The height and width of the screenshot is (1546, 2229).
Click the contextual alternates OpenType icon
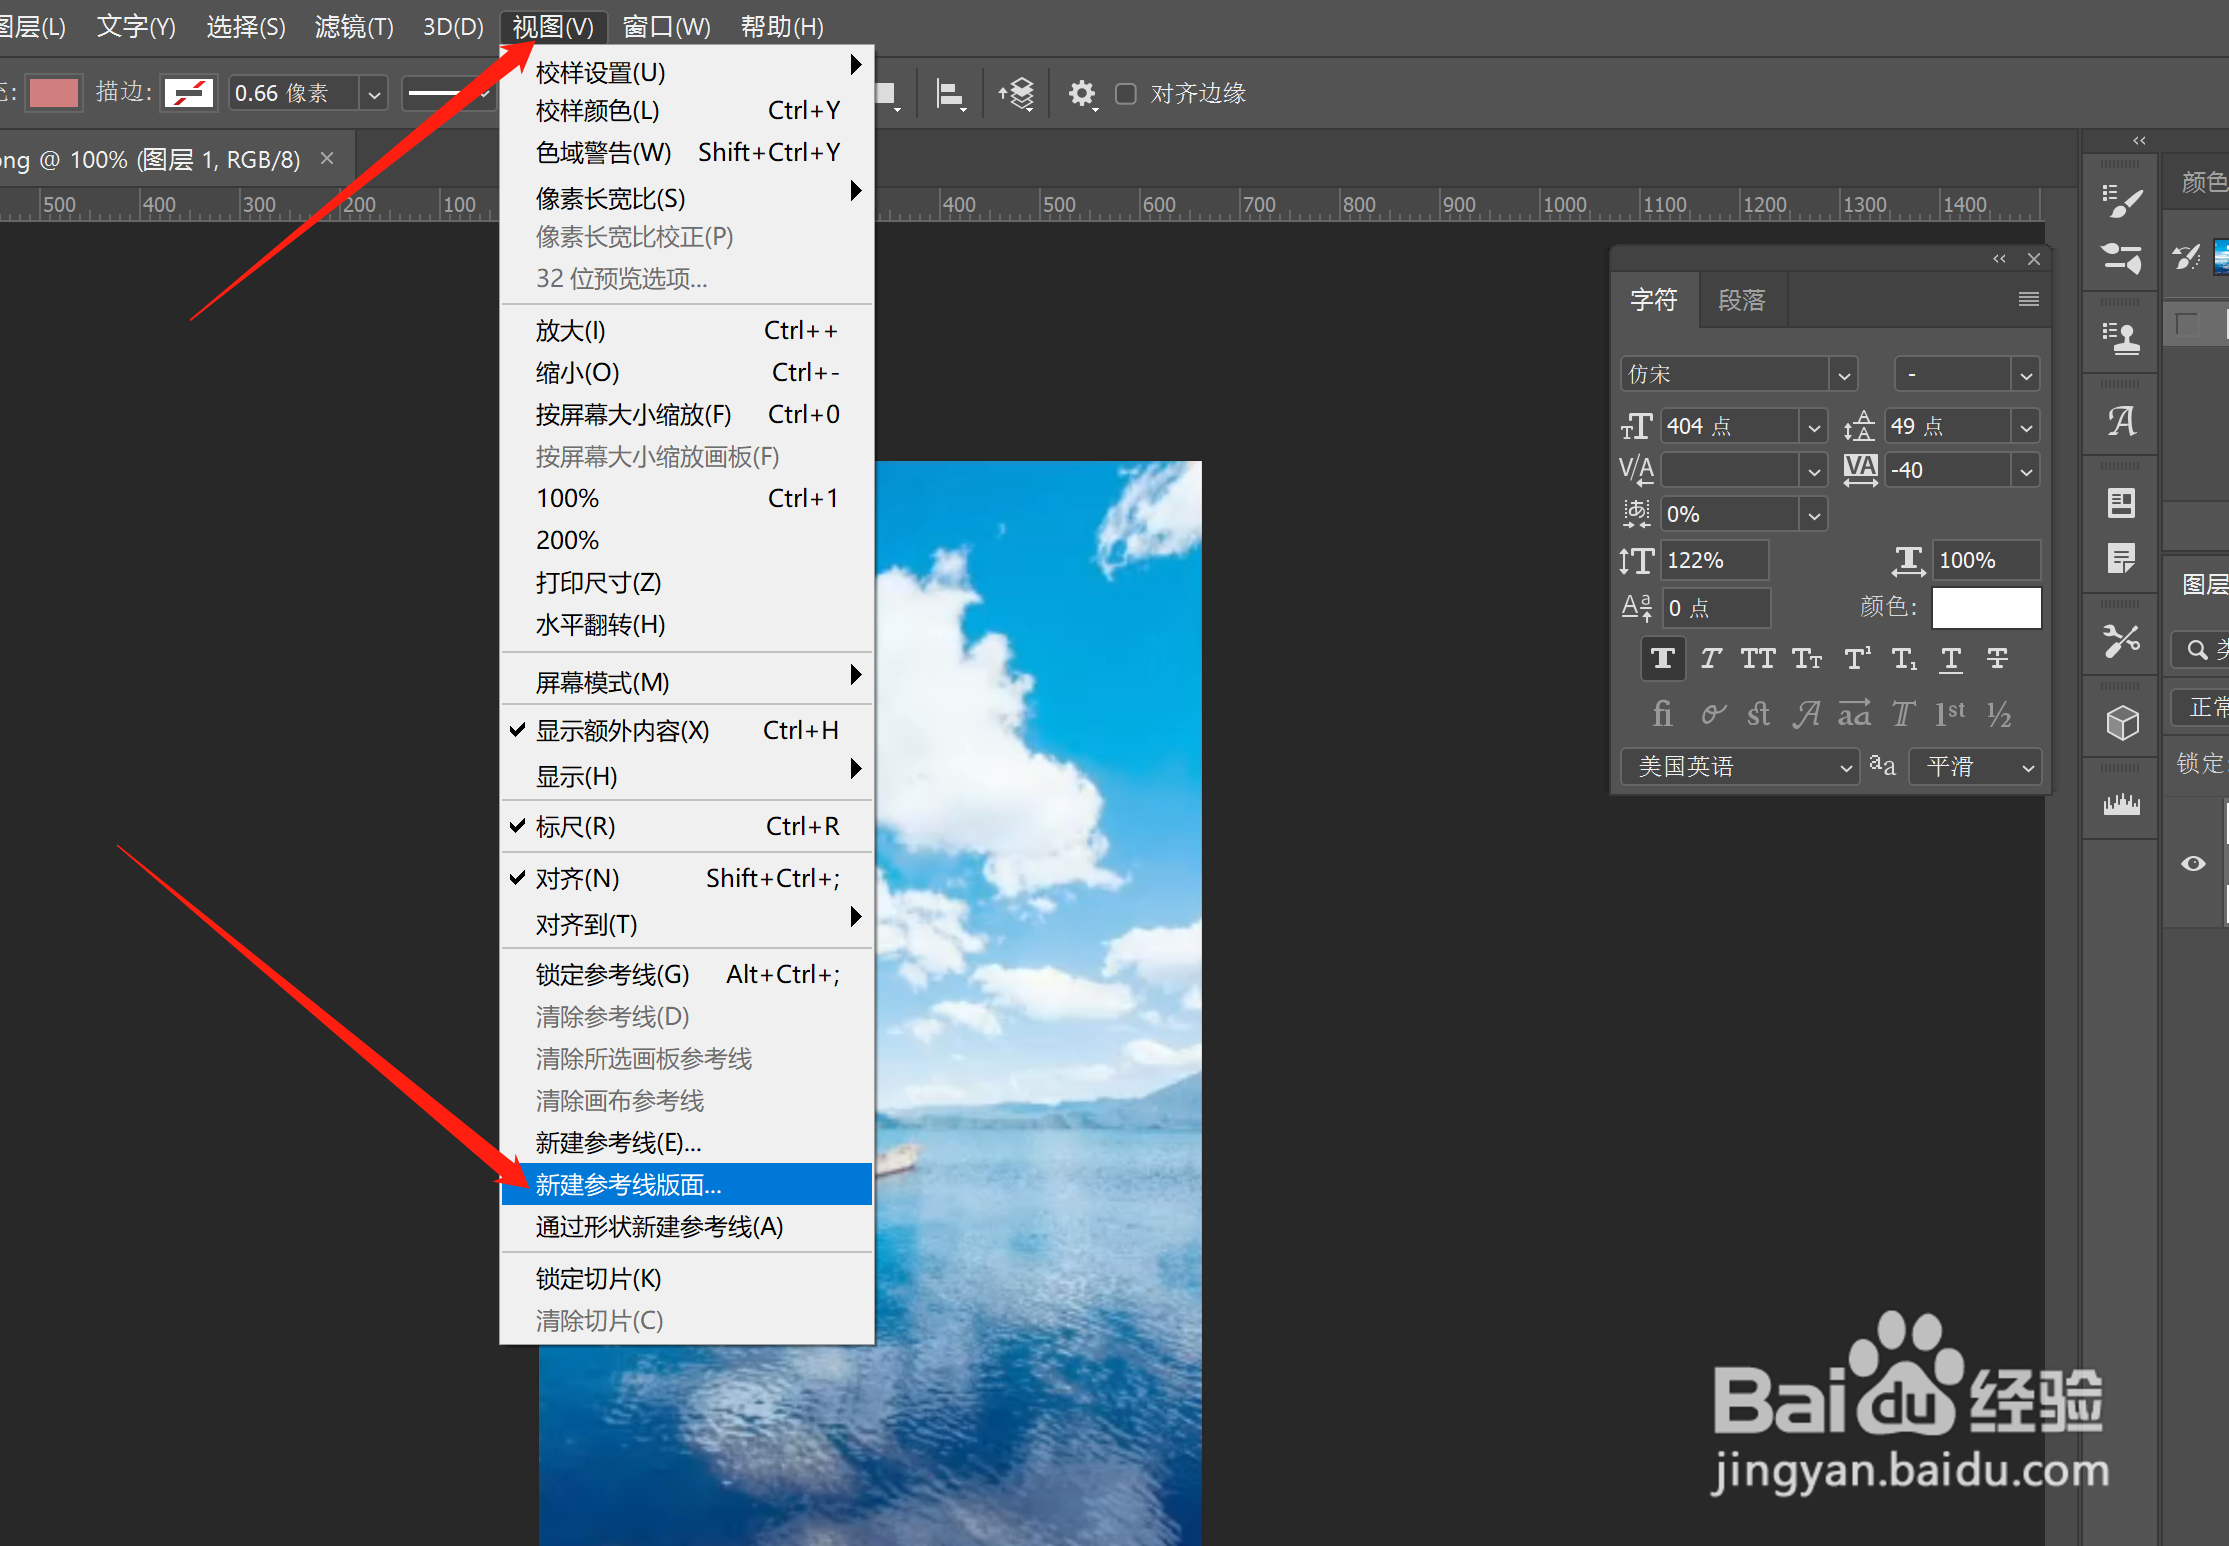point(1713,713)
